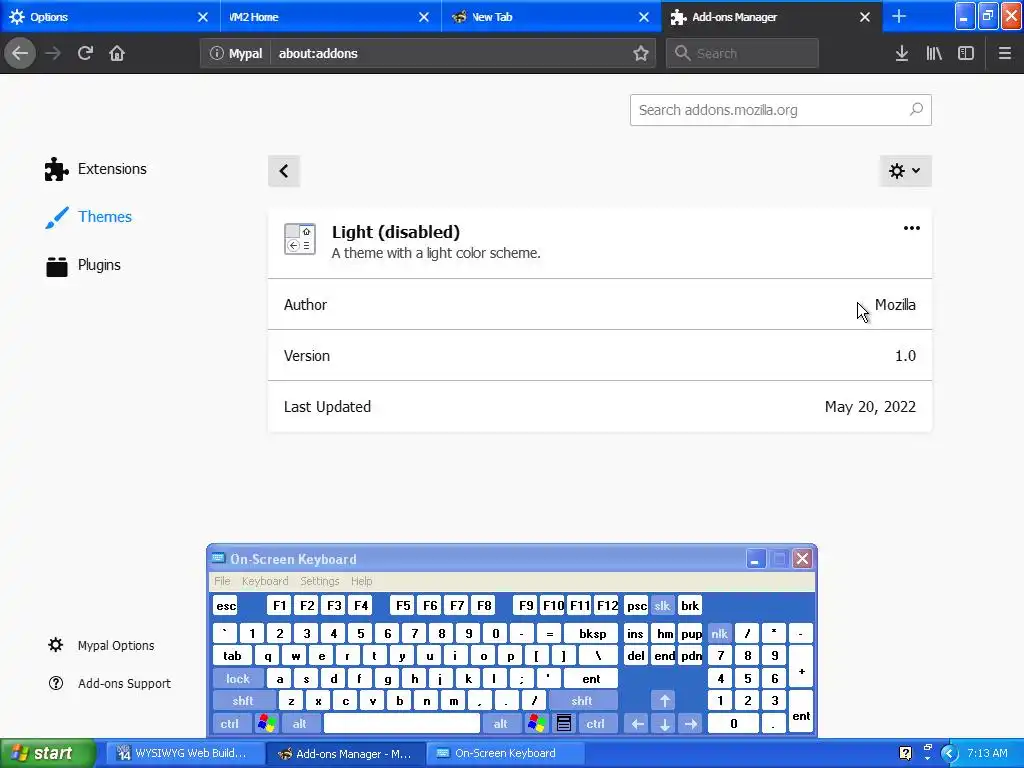Screen dimensions: 1024x768
Task: Click the tab key on keyboard
Action: [x=232, y=656]
